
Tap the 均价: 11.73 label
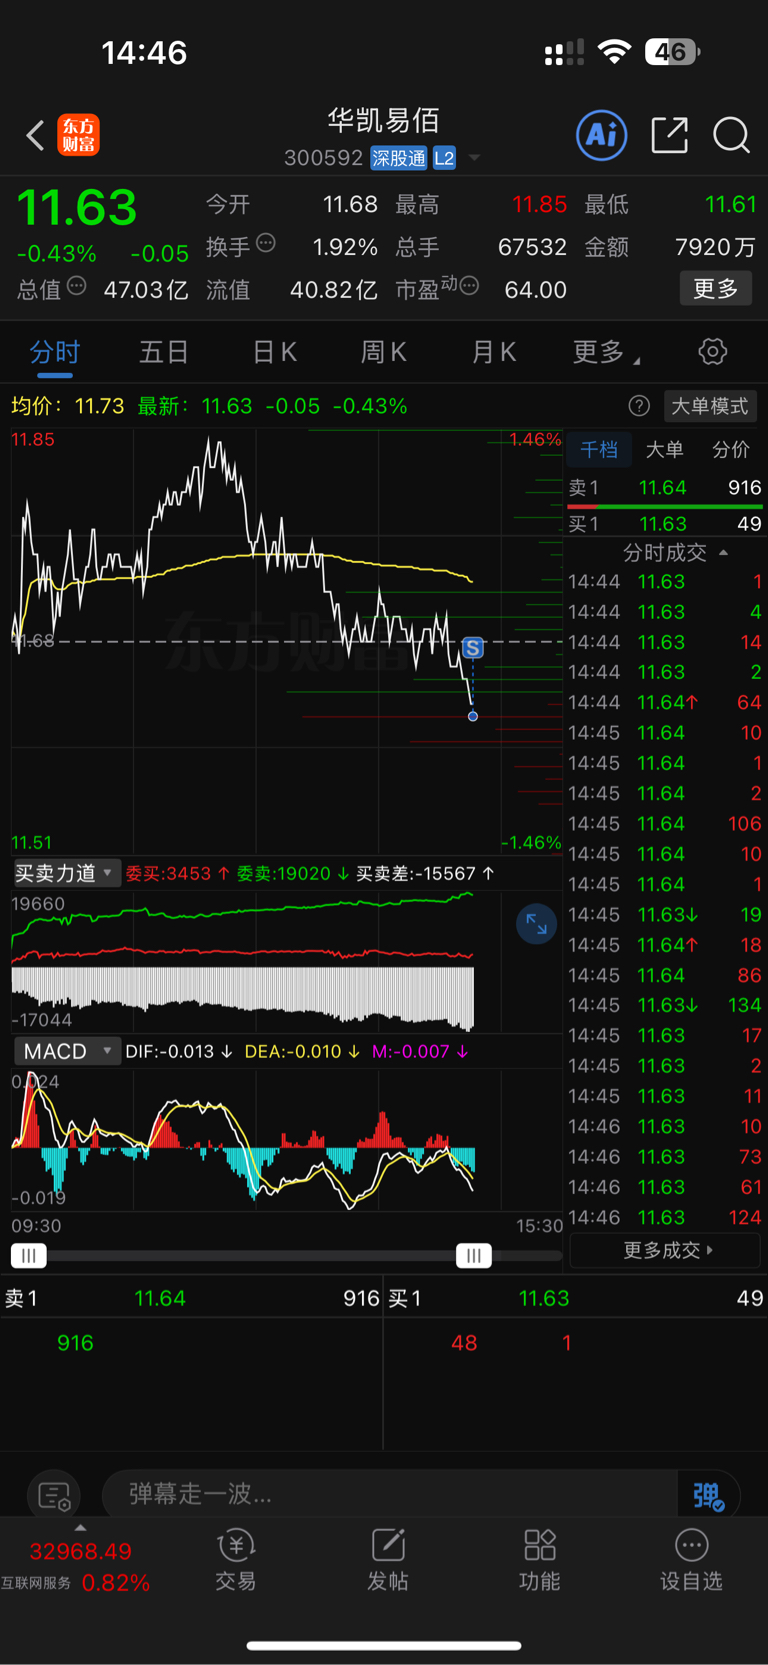point(67,406)
